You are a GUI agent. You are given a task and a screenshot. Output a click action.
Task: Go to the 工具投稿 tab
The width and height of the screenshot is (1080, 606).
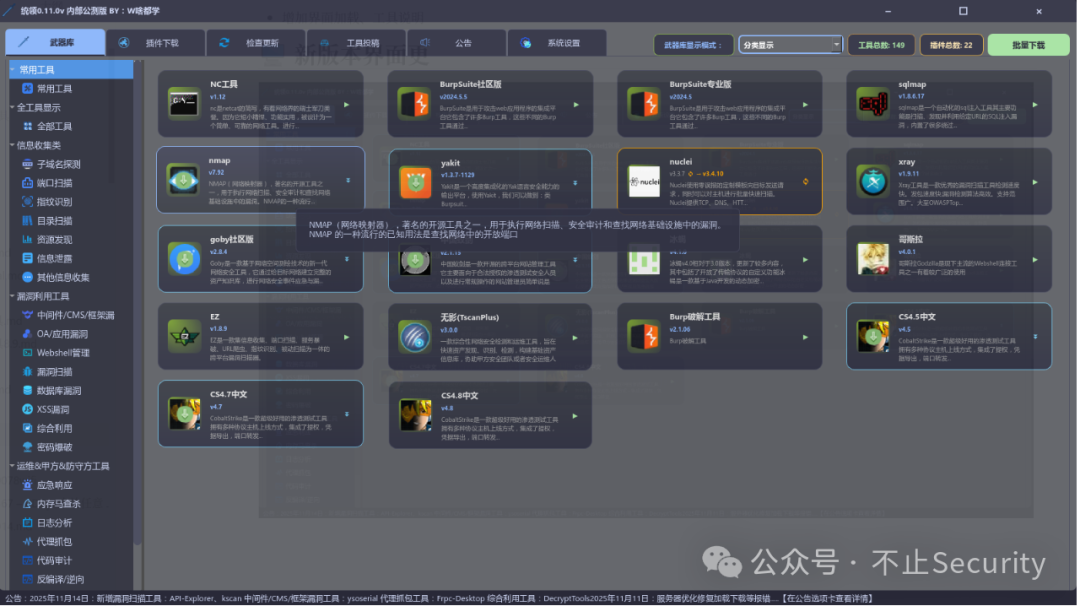[x=356, y=43]
